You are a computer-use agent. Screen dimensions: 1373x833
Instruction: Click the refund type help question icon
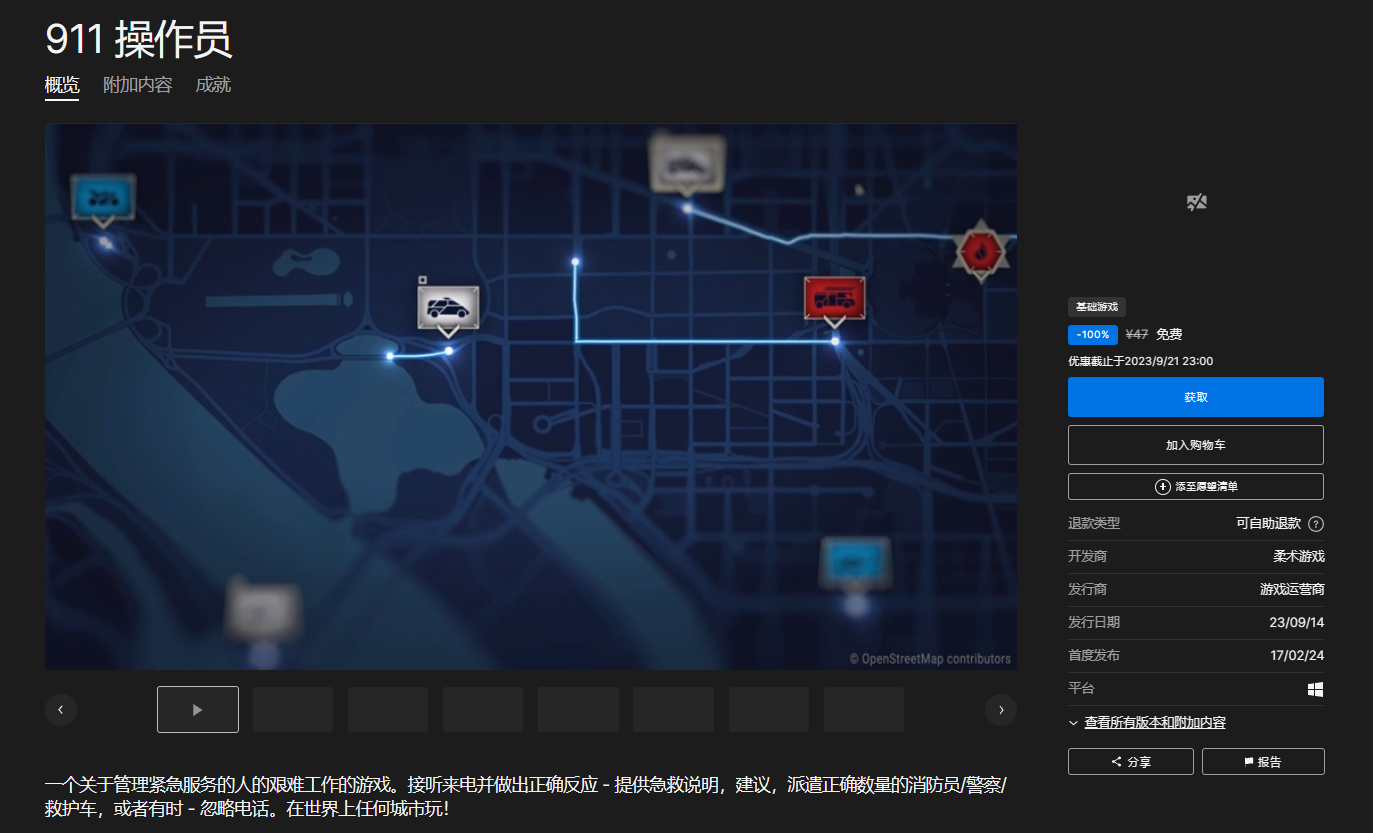point(1316,524)
